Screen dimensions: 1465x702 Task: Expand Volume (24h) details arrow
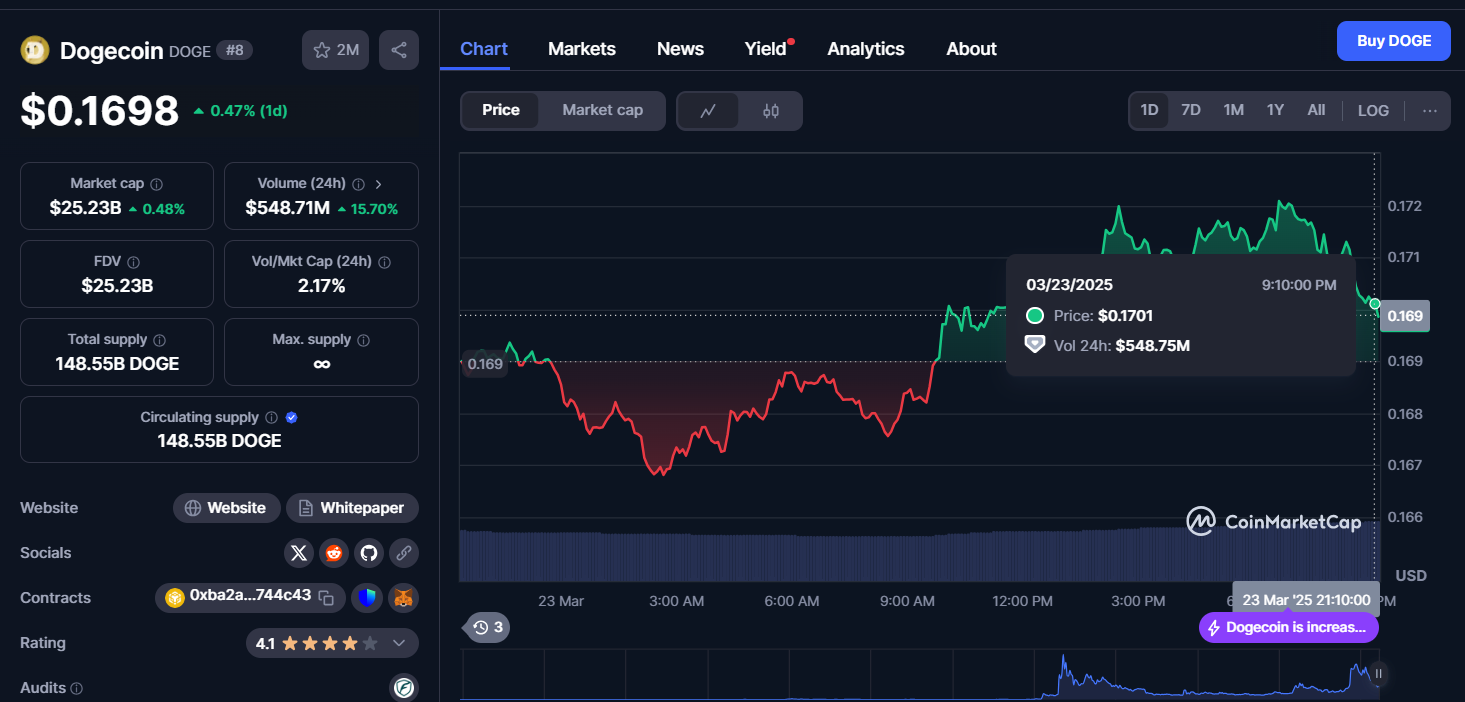tap(378, 184)
